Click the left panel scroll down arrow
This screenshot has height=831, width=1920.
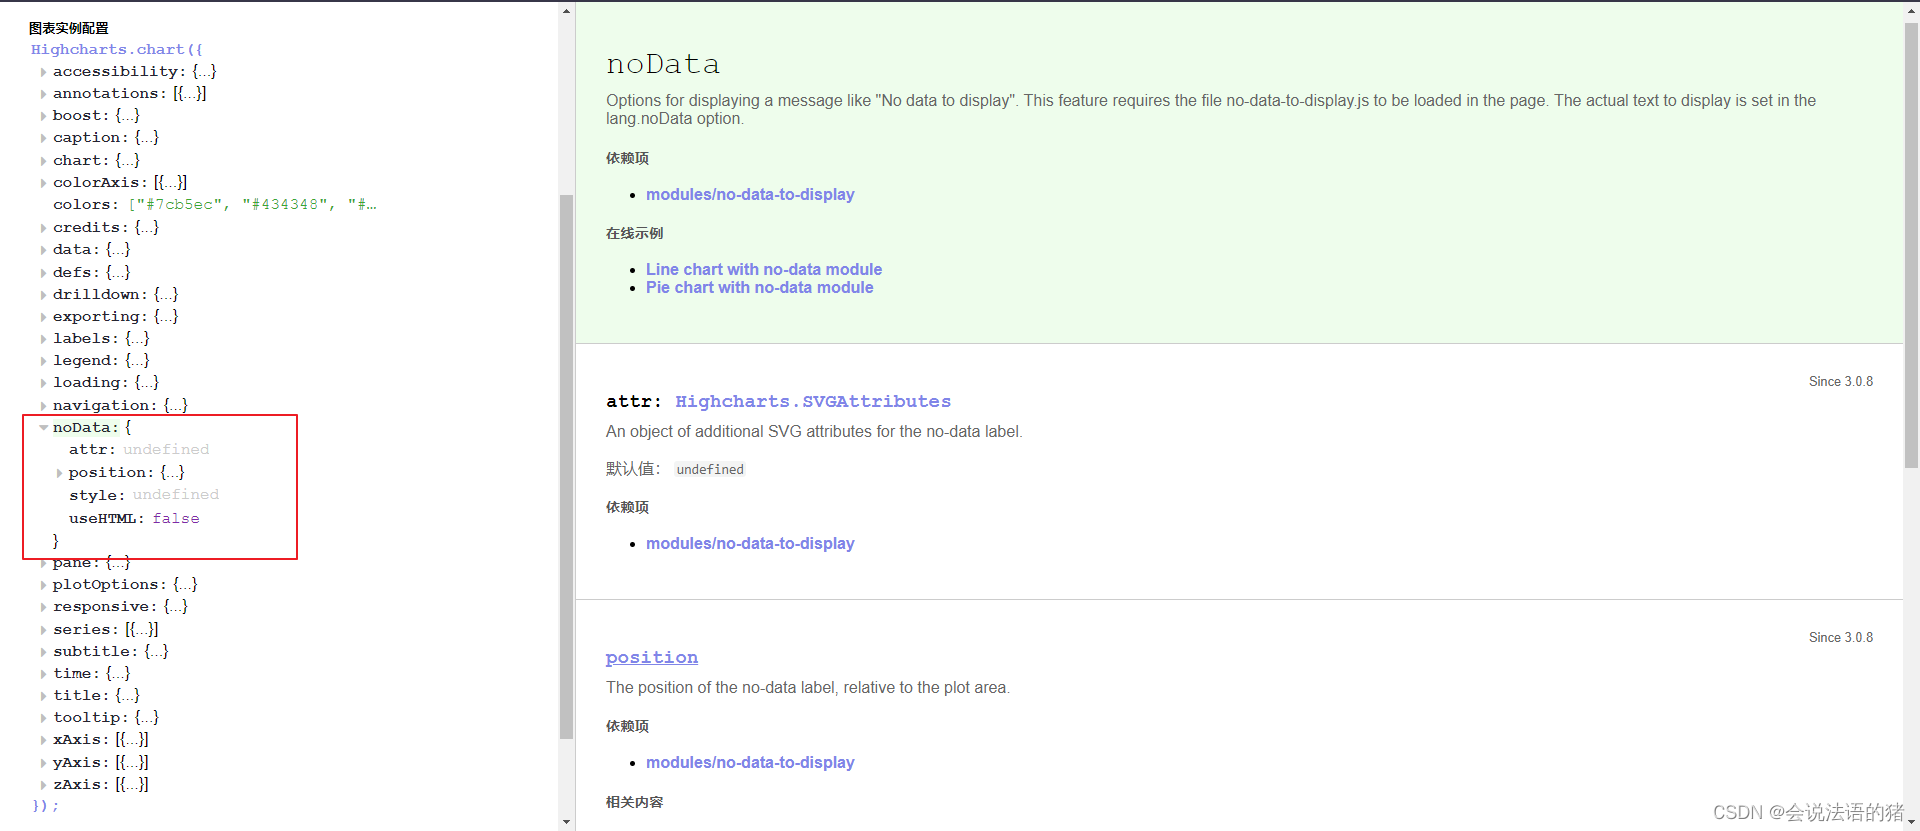point(566,822)
